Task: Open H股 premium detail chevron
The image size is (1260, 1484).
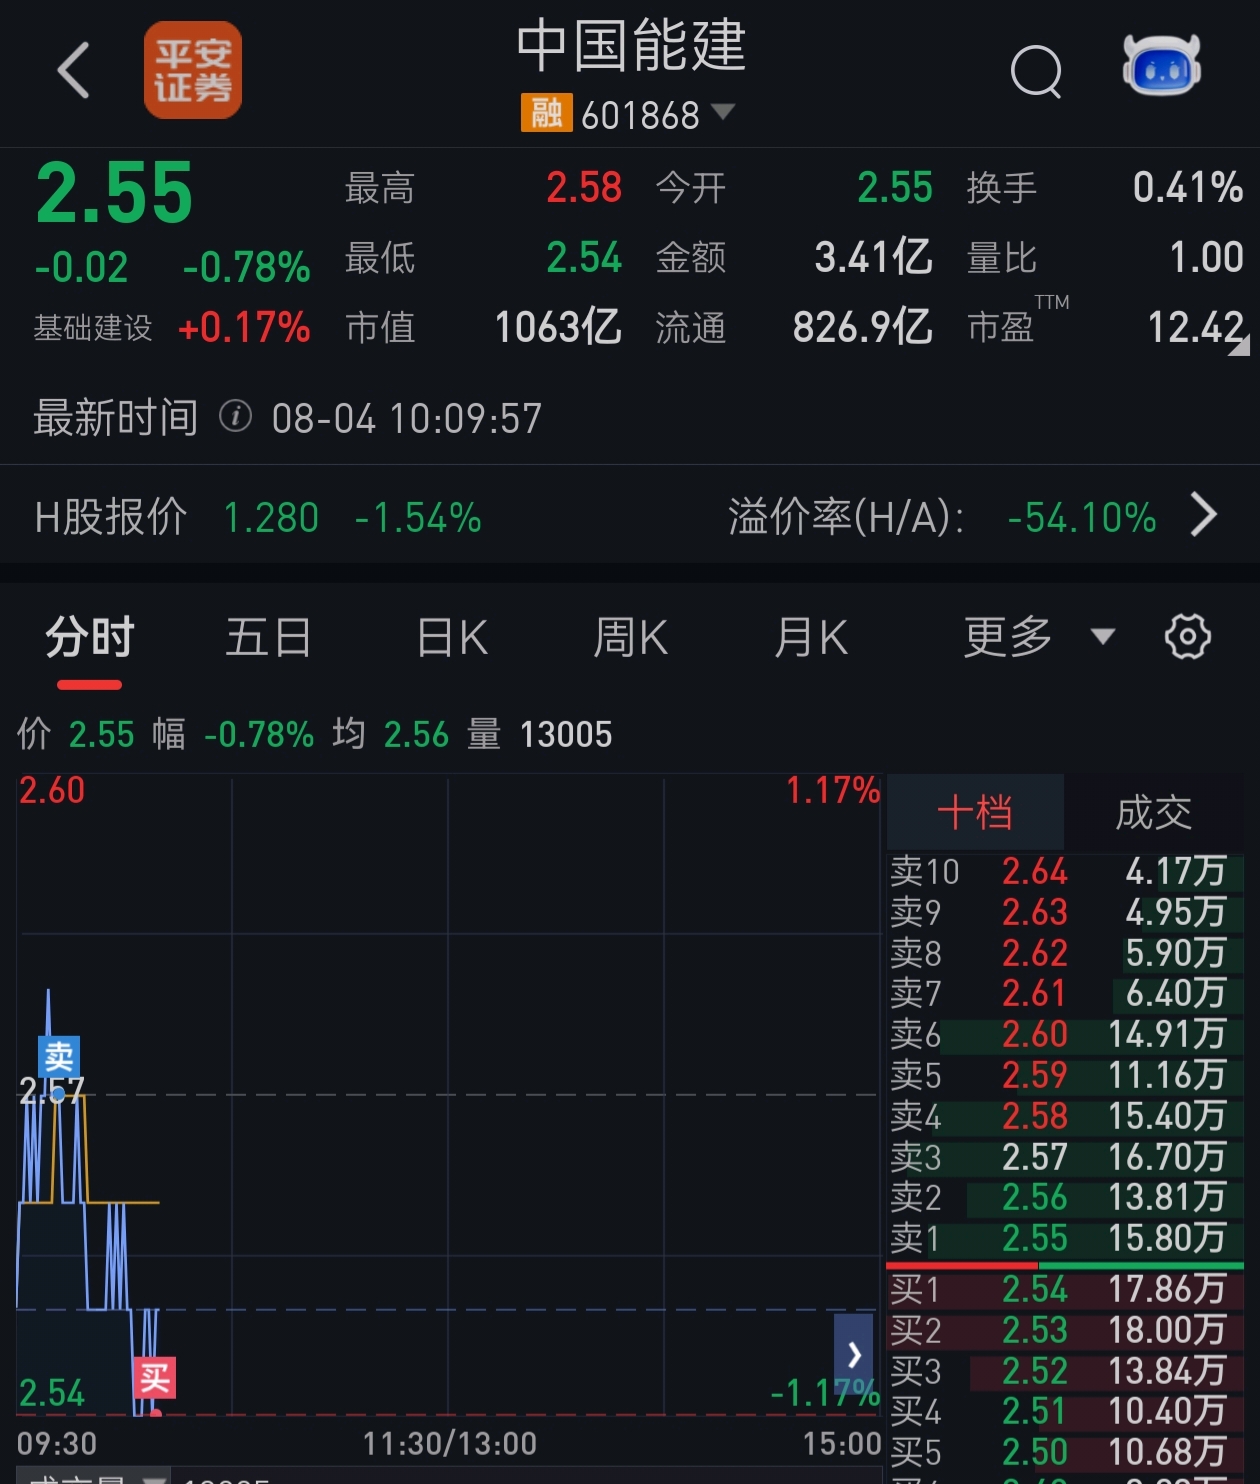Action: [1204, 516]
